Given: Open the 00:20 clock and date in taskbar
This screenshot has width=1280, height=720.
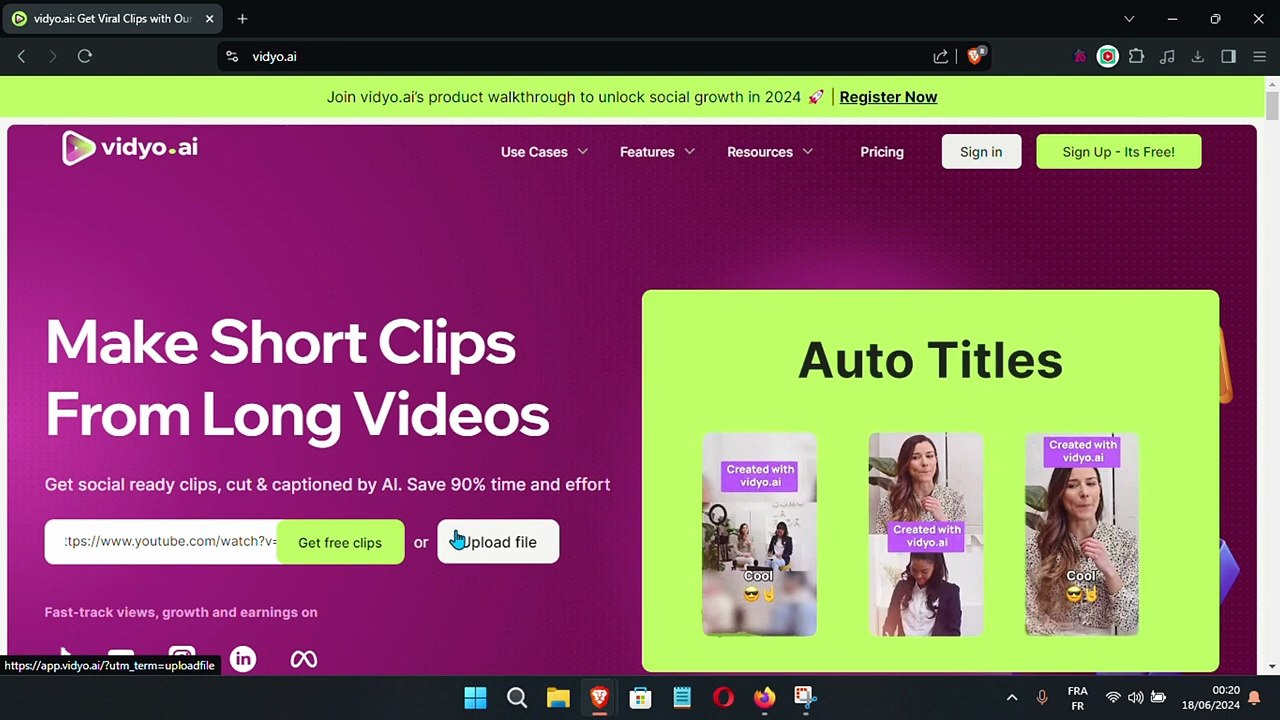Looking at the screenshot, I should tap(1211, 698).
